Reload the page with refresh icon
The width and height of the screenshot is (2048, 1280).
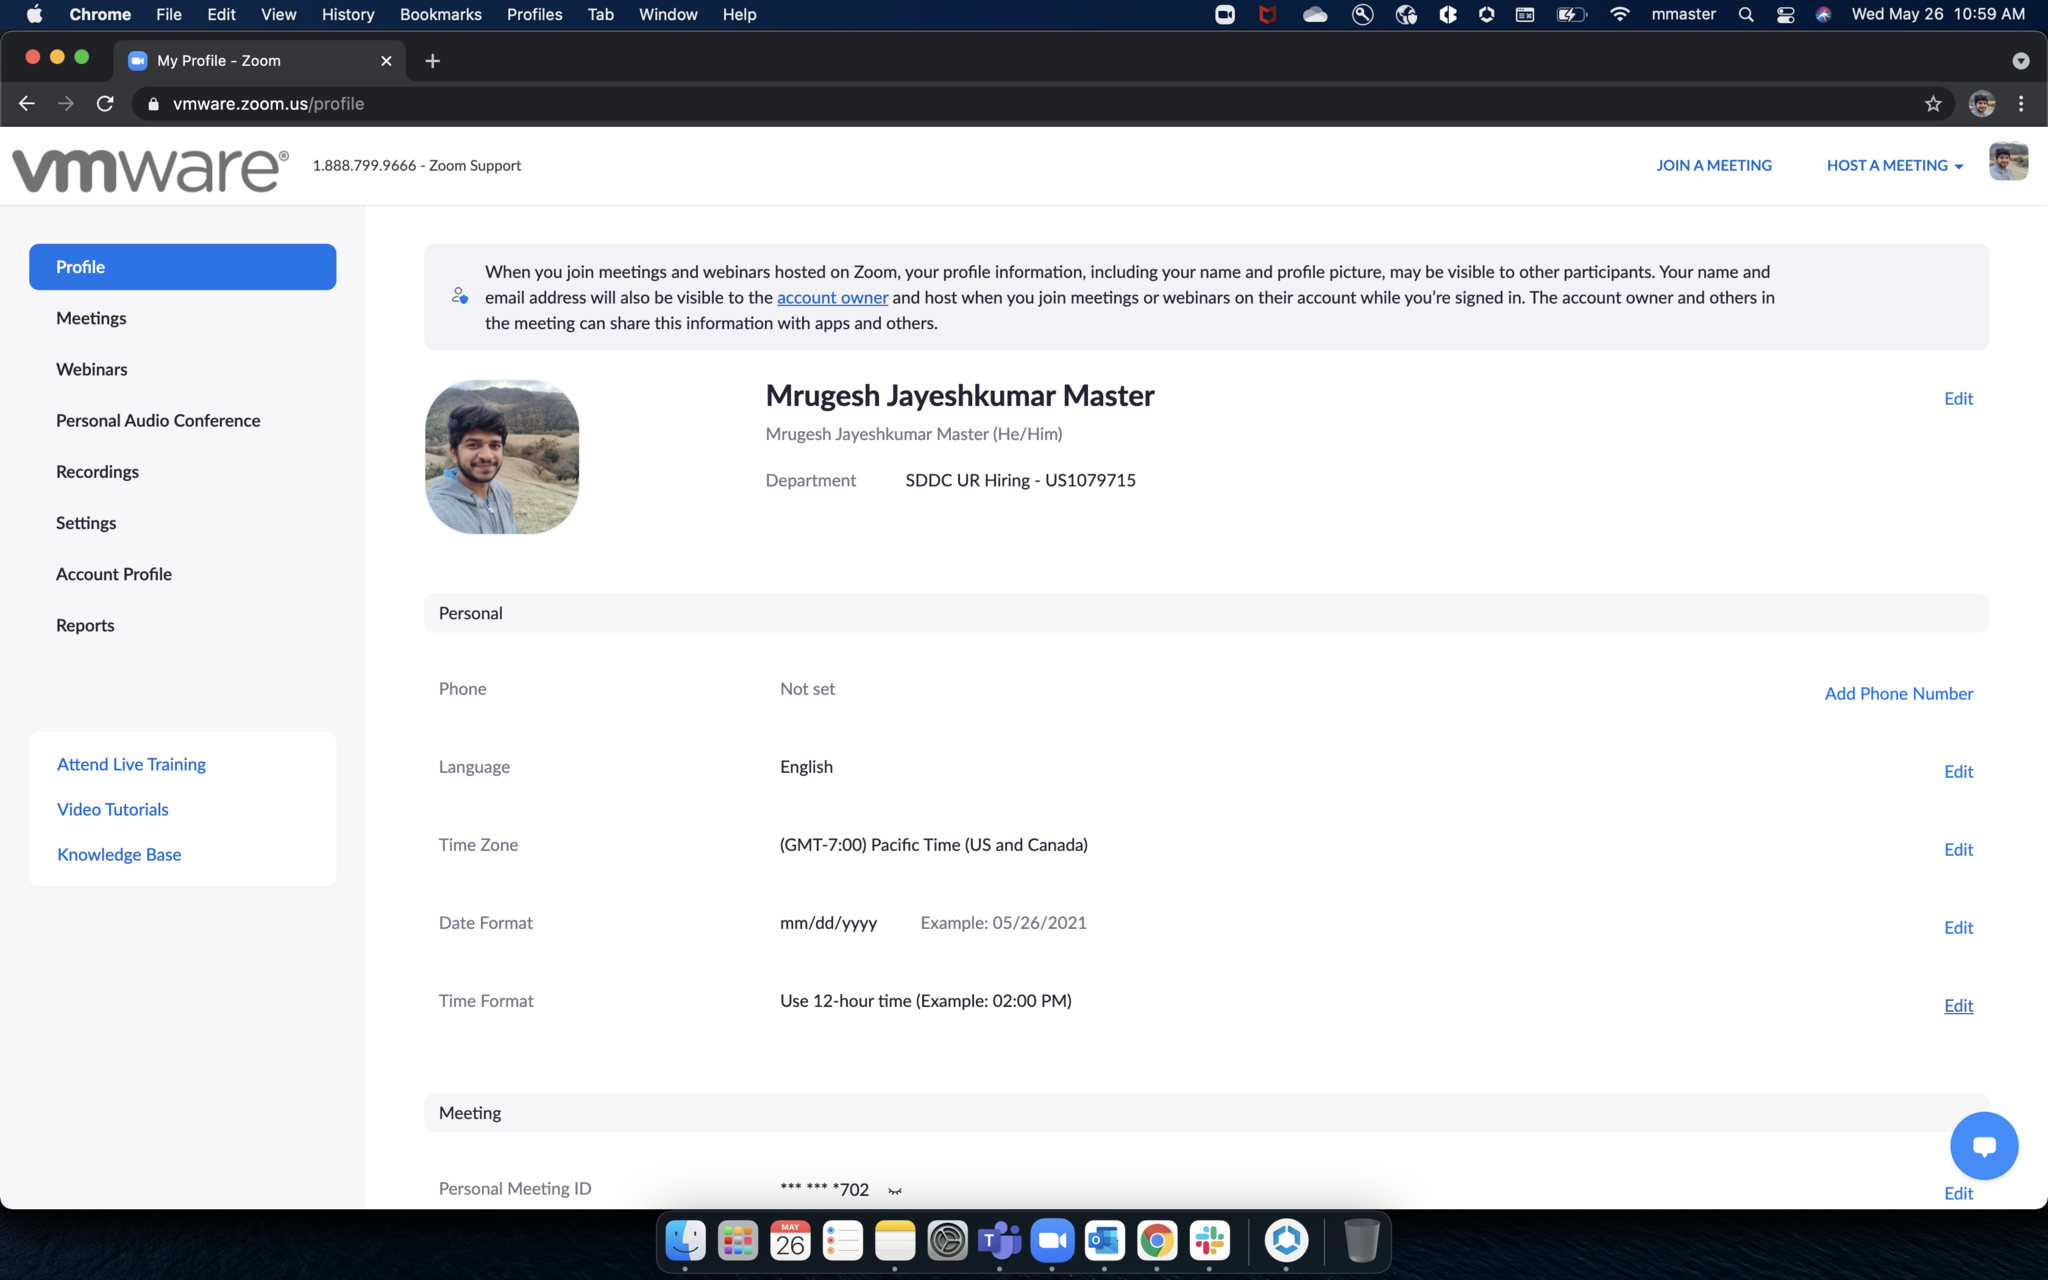105,104
